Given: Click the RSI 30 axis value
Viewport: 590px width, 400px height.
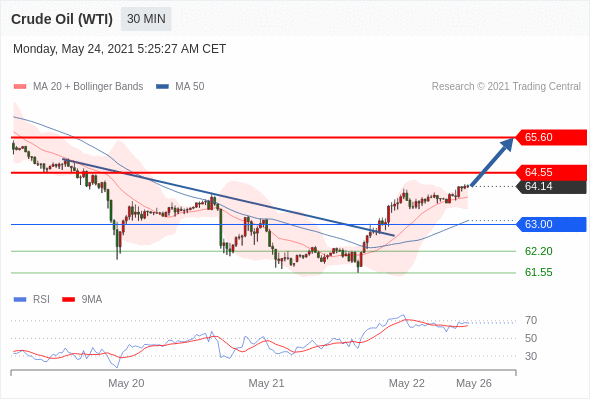Looking at the screenshot, I should click(531, 356).
